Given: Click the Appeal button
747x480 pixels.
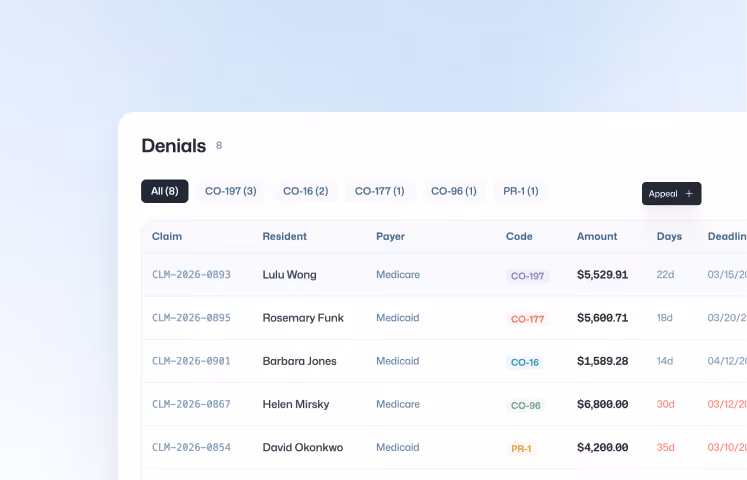Looking at the screenshot, I should (x=671, y=193).
